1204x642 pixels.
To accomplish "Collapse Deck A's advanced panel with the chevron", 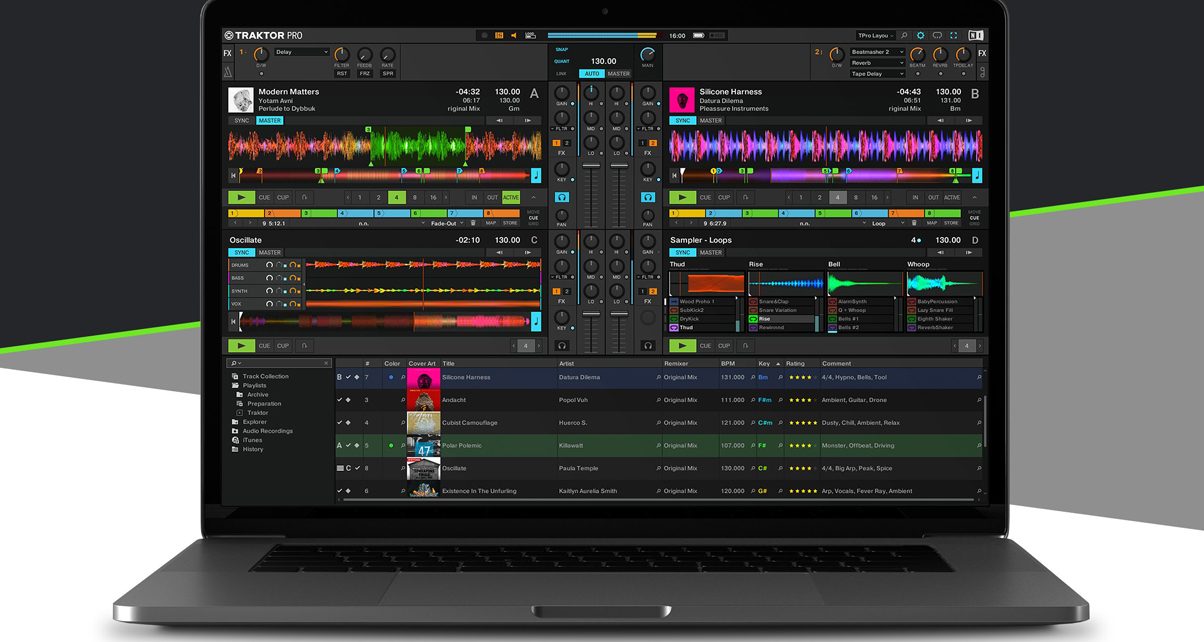I will [x=533, y=198].
